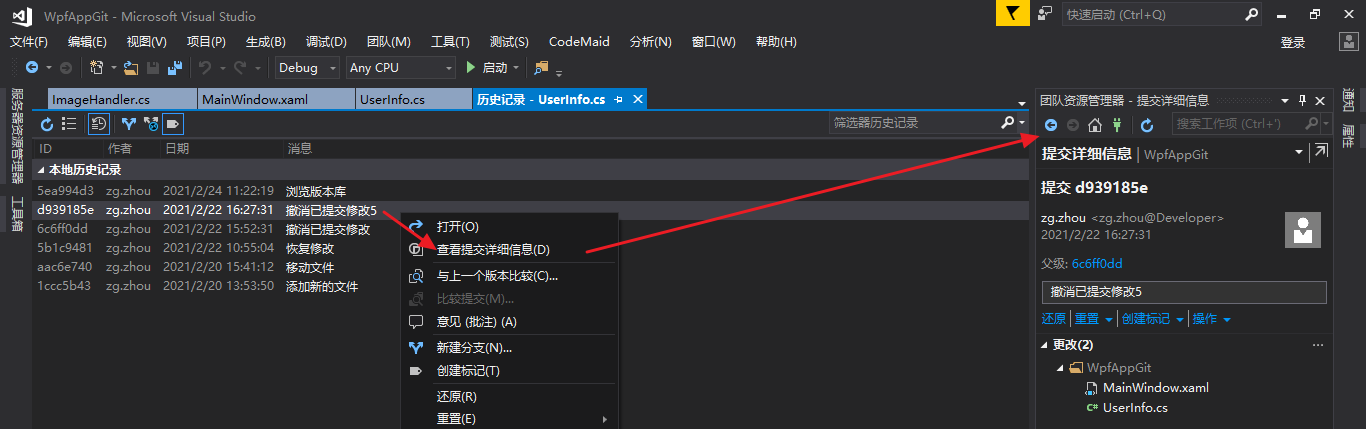Click the 快速启动 search box

pos(1162,14)
